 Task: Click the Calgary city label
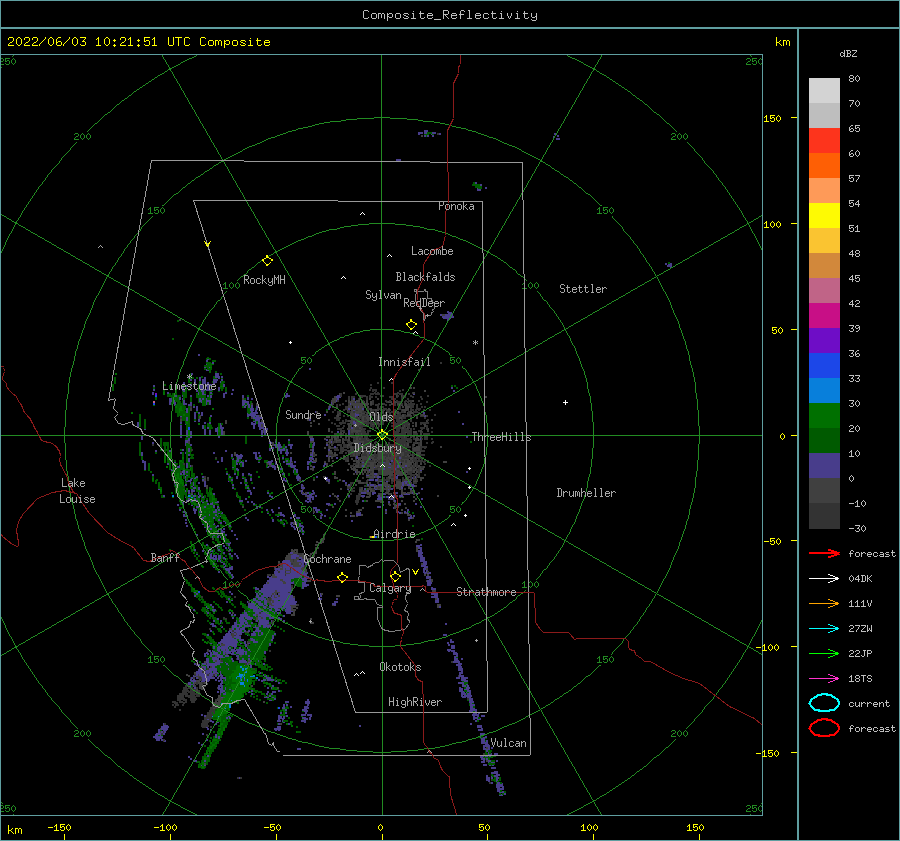click(390, 588)
